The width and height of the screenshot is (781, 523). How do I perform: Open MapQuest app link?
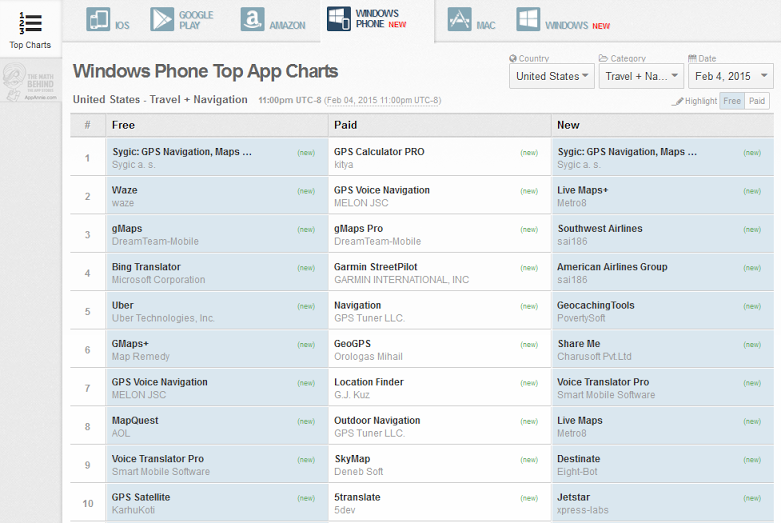(135, 420)
